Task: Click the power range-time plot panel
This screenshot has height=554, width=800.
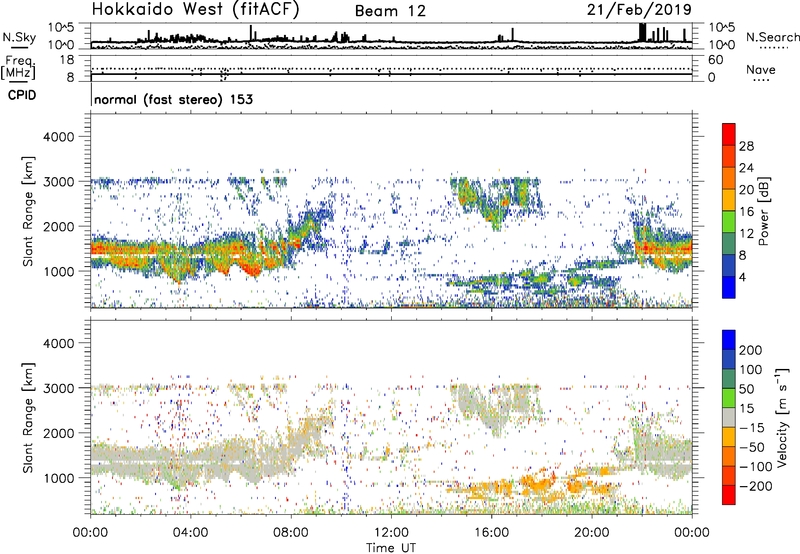Action: coord(391,210)
